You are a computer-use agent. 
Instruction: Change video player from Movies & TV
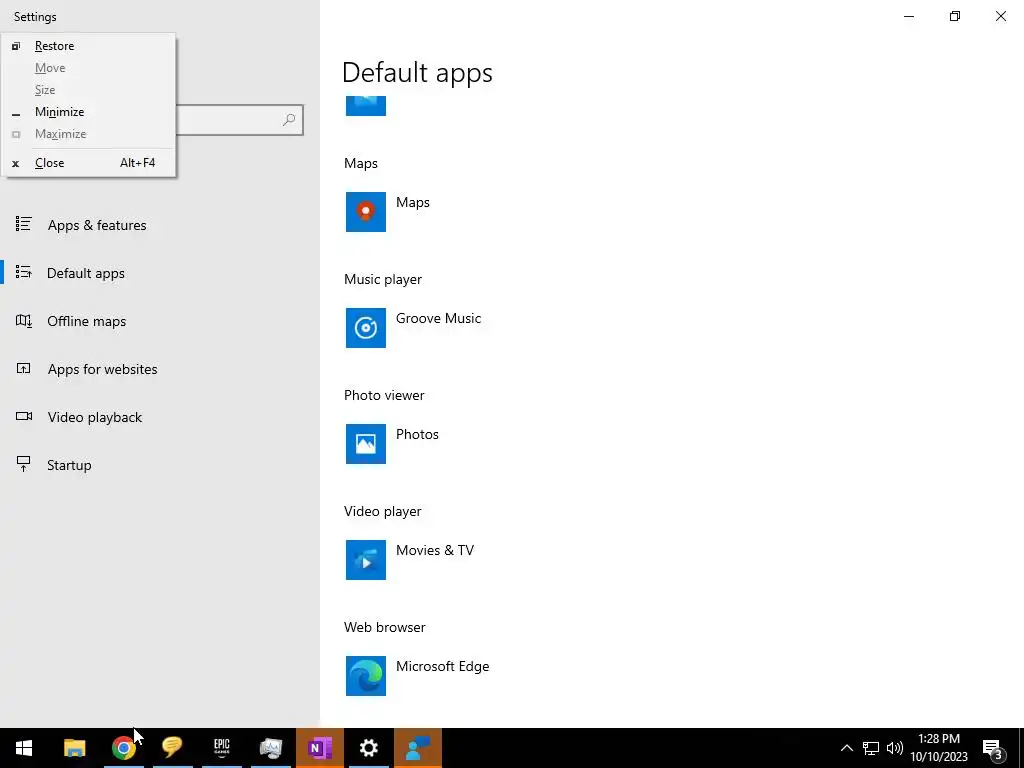tap(435, 551)
